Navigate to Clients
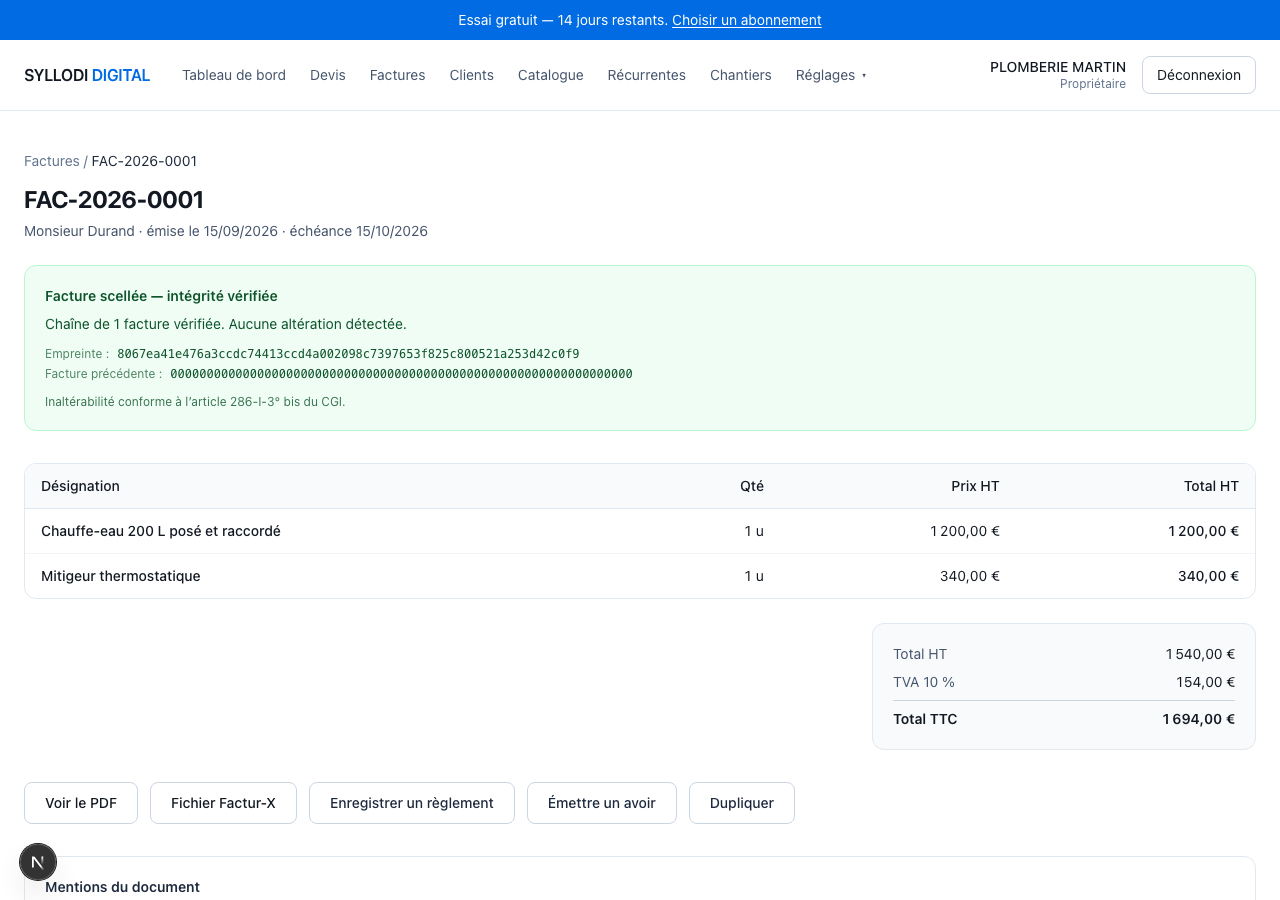 (471, 75)
